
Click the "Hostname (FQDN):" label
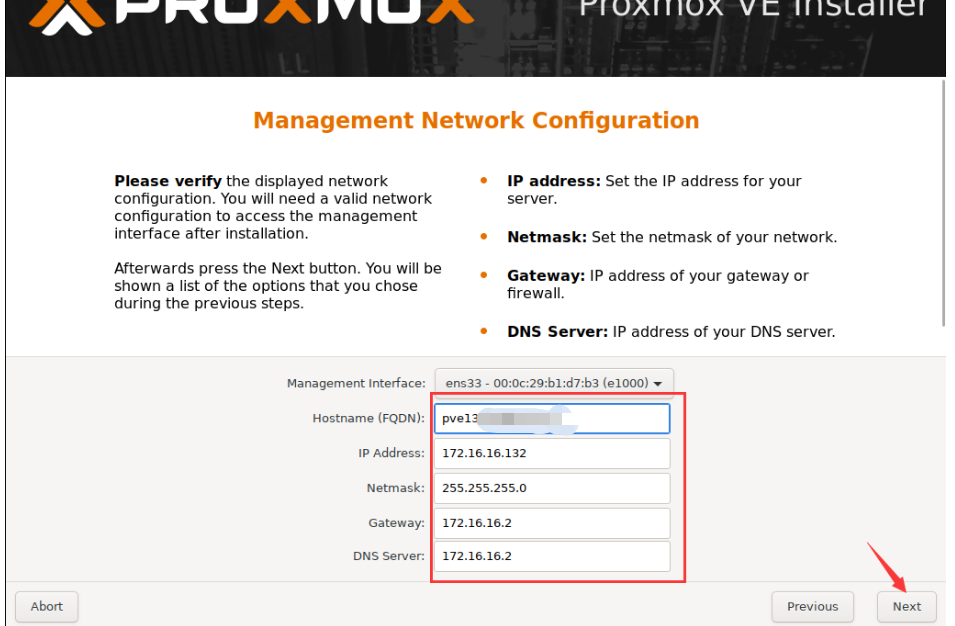(368, 418)
